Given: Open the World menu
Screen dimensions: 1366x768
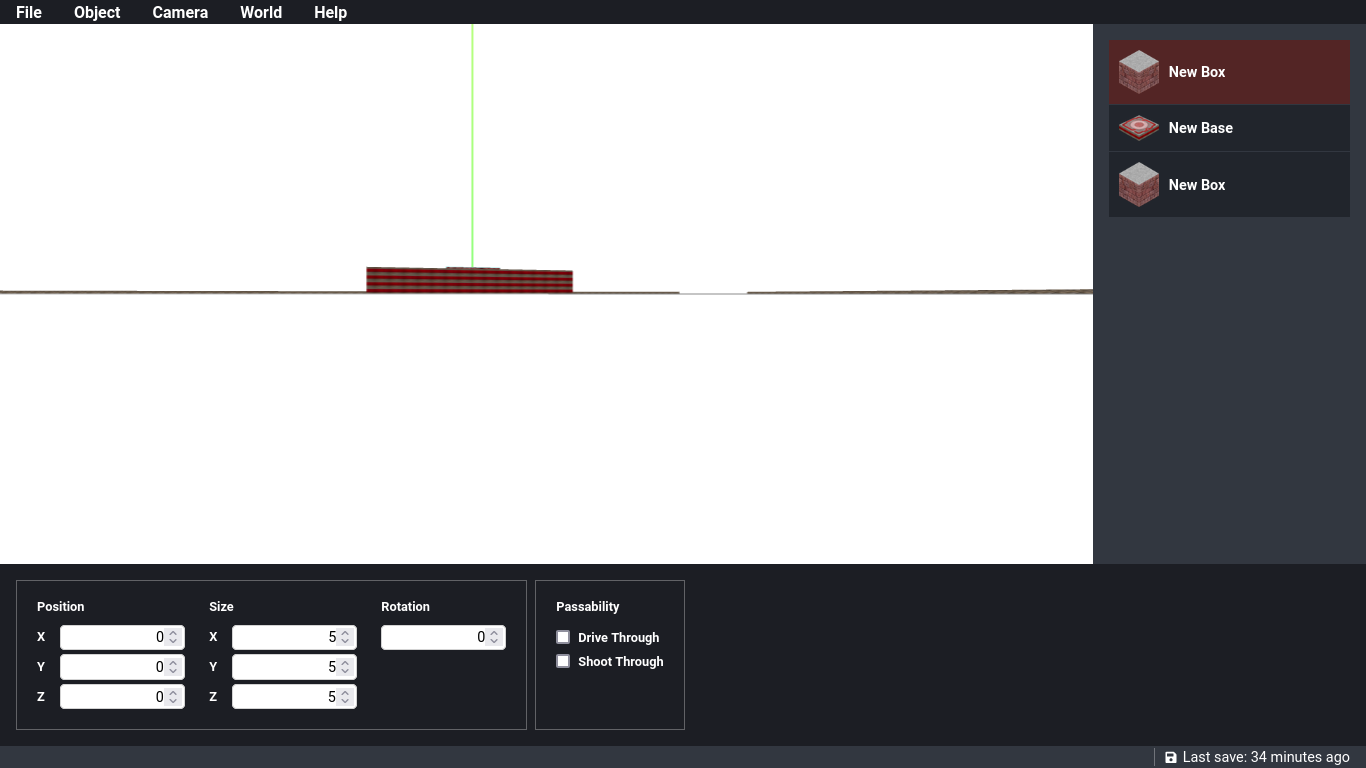Looking at the screenshot, I should (x=261, y=12).
